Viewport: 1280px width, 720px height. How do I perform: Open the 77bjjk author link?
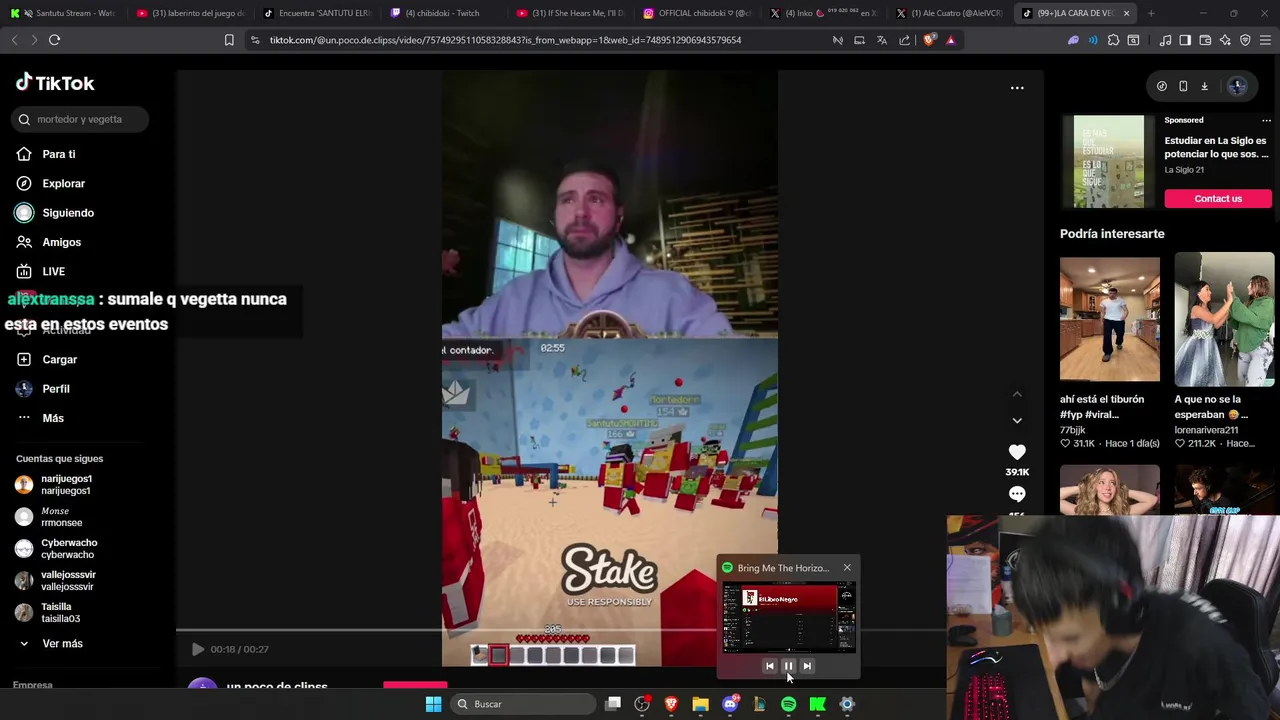[x=1073, y=430]
